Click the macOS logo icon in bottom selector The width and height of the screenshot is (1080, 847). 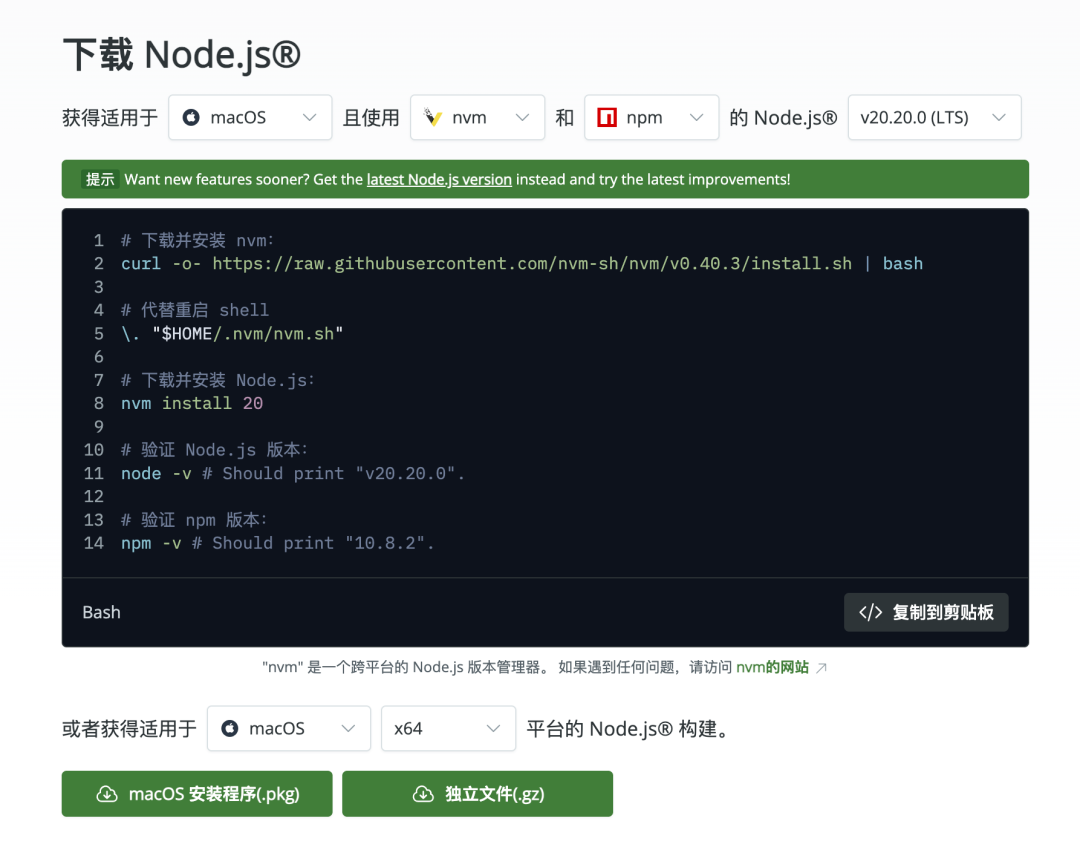(x=229, y=729)
